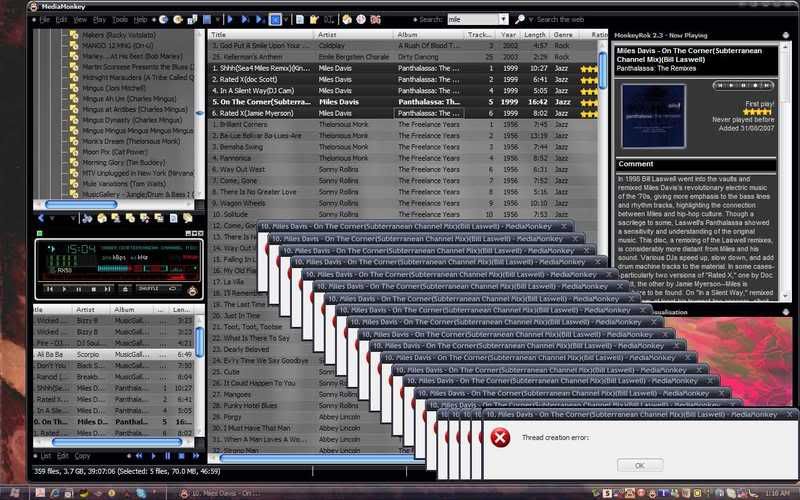
Task: Click the MediaMonkey taskbar button
Action: tap(220, 493)
